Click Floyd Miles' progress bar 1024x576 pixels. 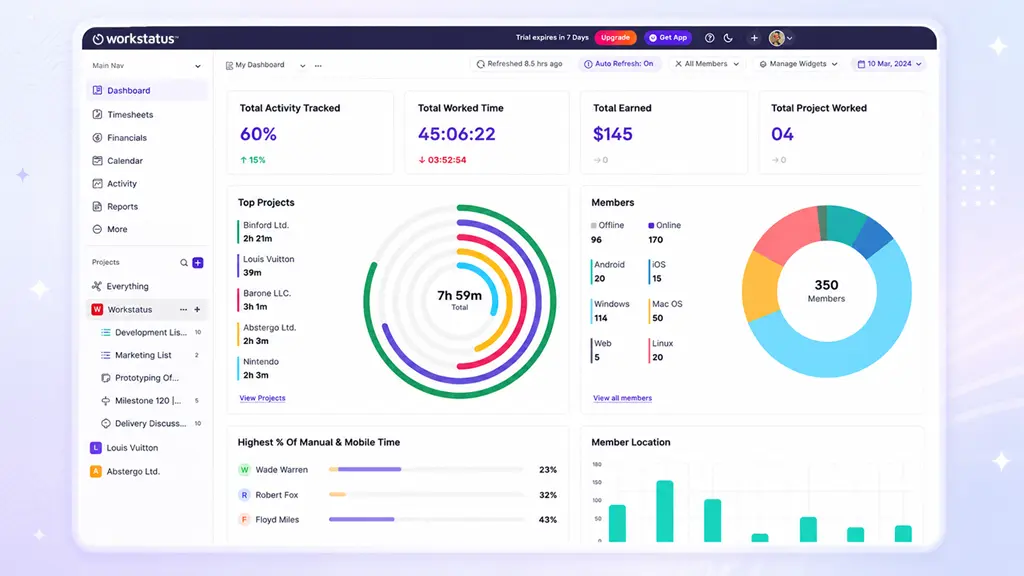426,519
